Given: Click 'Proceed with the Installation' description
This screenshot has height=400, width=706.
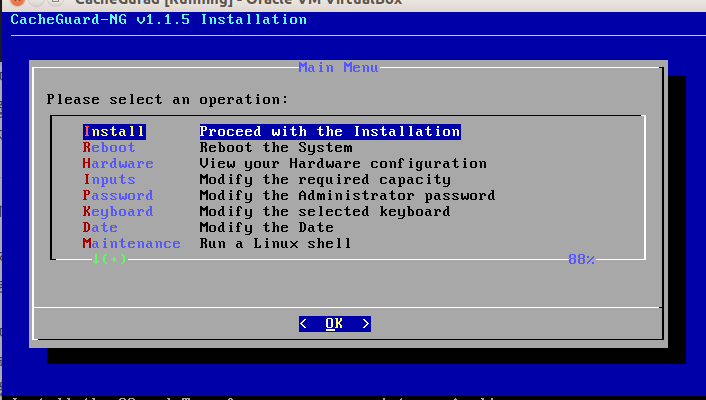Looking at the screenshot, I should pyautogui.click(x=330, y=132).
